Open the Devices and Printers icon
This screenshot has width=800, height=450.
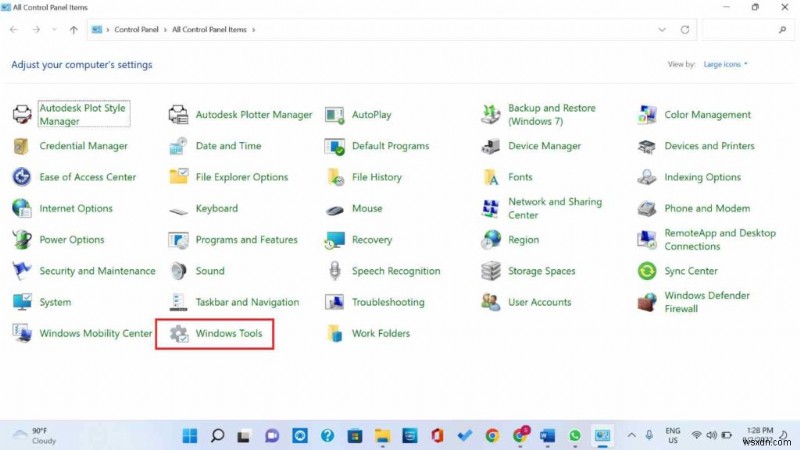pyautogui.click(x=646, y=146)
